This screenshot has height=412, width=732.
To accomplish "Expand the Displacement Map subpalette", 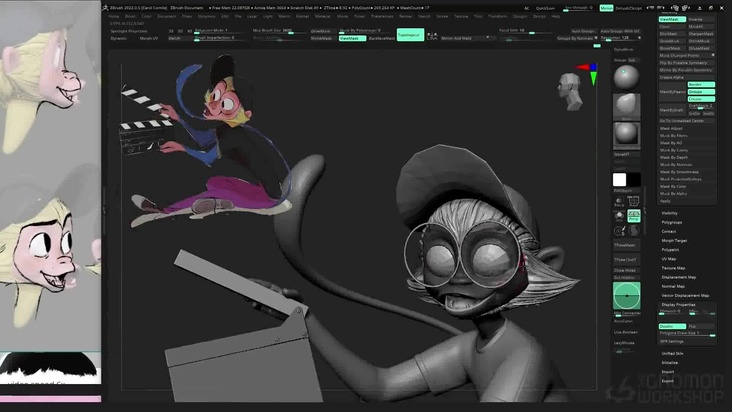I will (679, 277).
